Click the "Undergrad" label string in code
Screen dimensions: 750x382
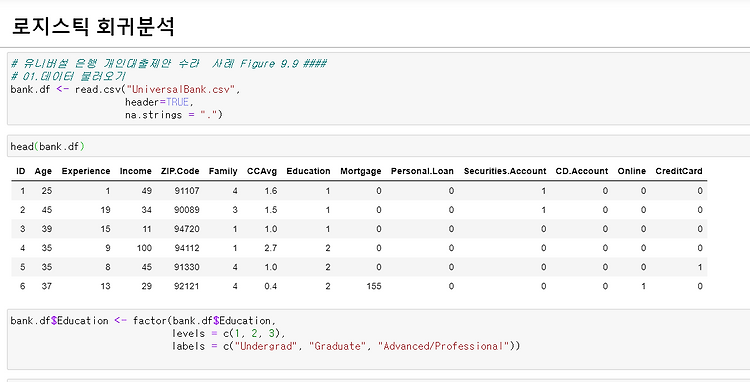coord(265,346)
